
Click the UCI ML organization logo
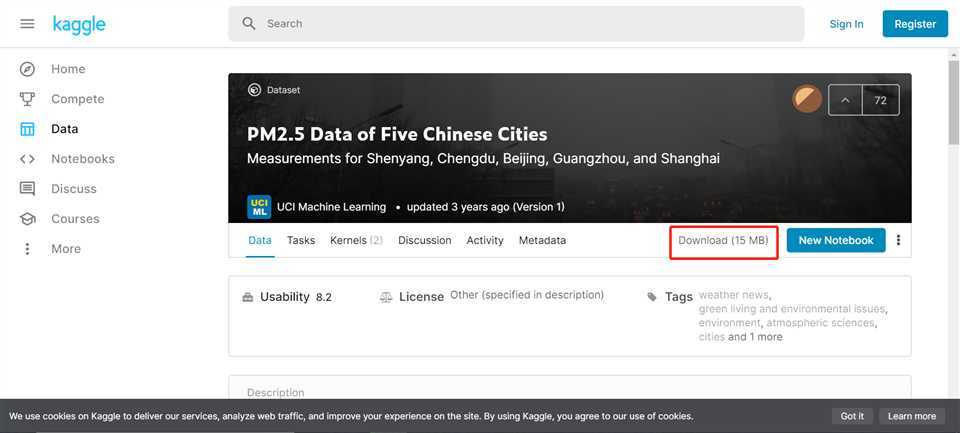259,207
